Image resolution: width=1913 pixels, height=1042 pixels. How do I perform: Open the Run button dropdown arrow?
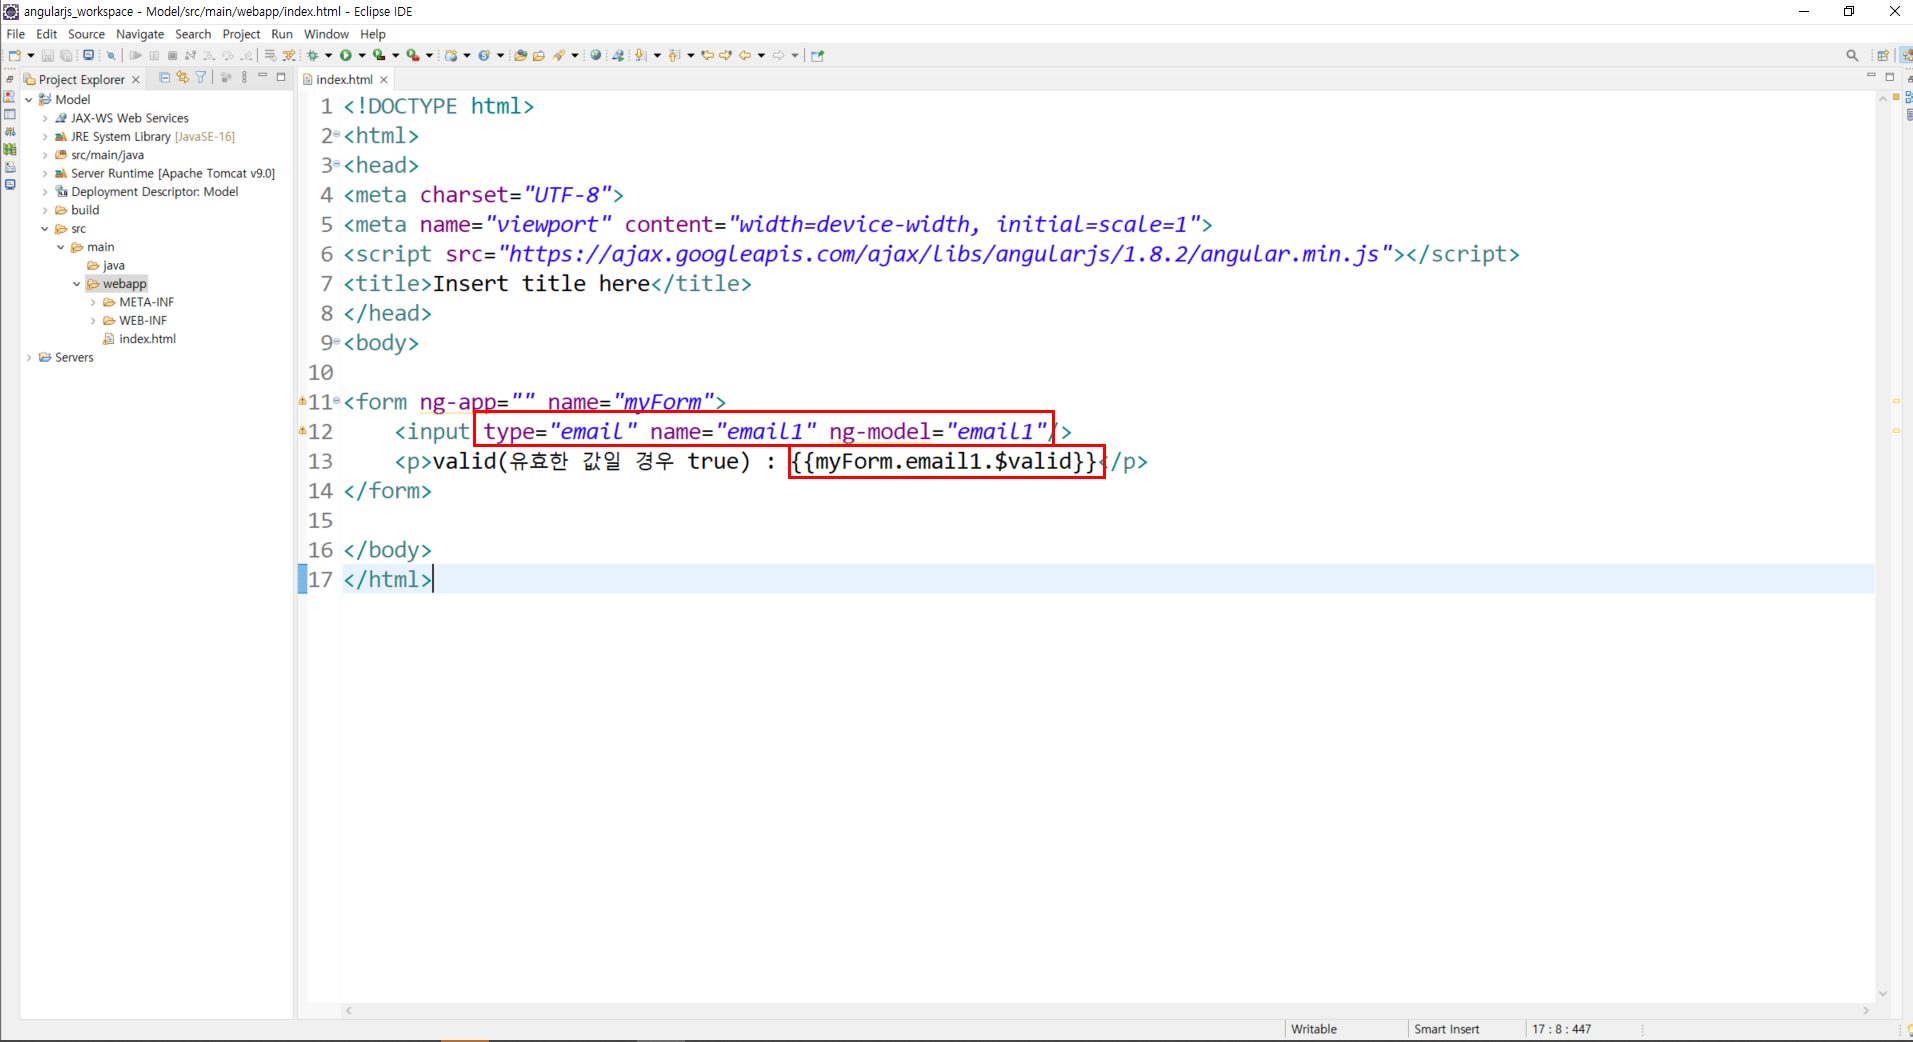[362, 56]
